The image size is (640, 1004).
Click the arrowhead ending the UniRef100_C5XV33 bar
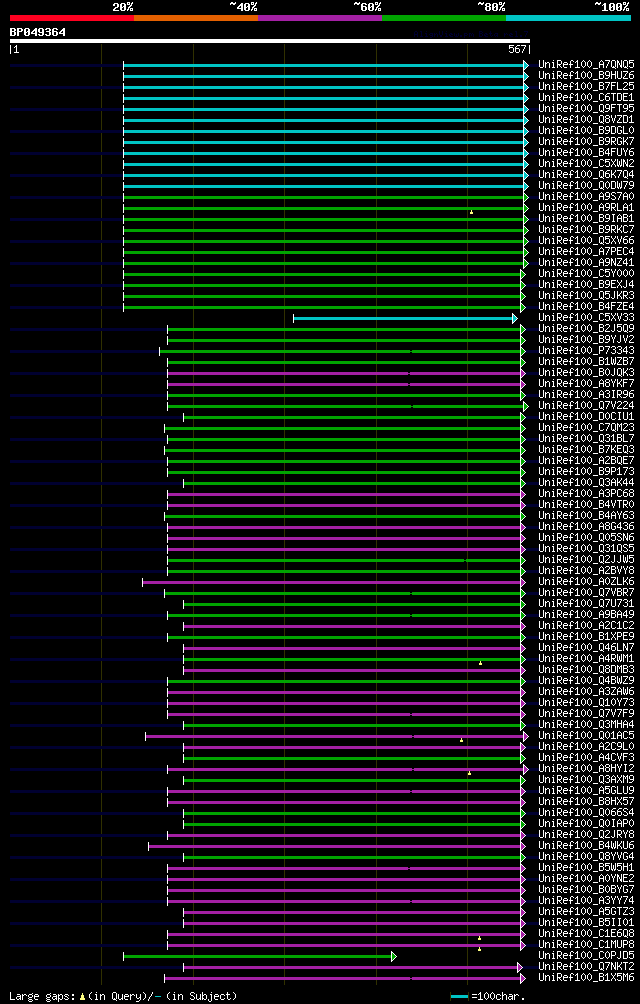coord(515,318)
